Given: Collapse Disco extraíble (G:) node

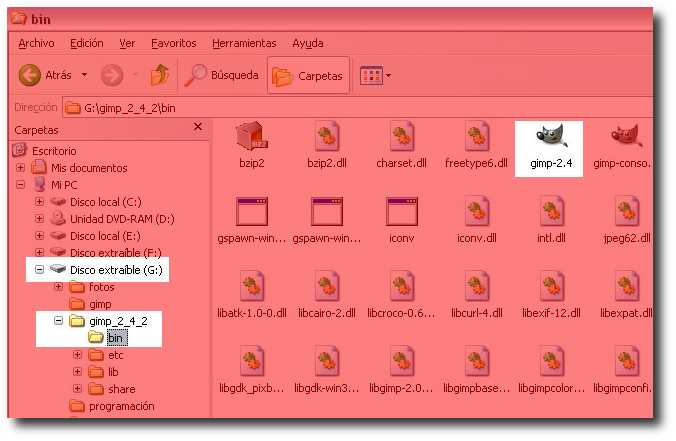Looking at the screenshot, I should [39, 269].
